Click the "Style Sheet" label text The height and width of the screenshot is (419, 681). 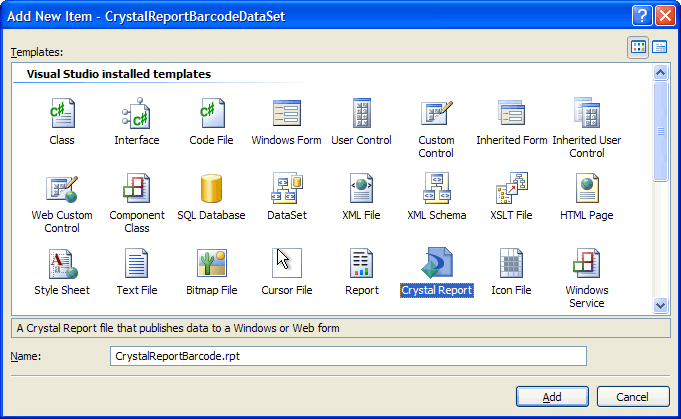point(62,290)
